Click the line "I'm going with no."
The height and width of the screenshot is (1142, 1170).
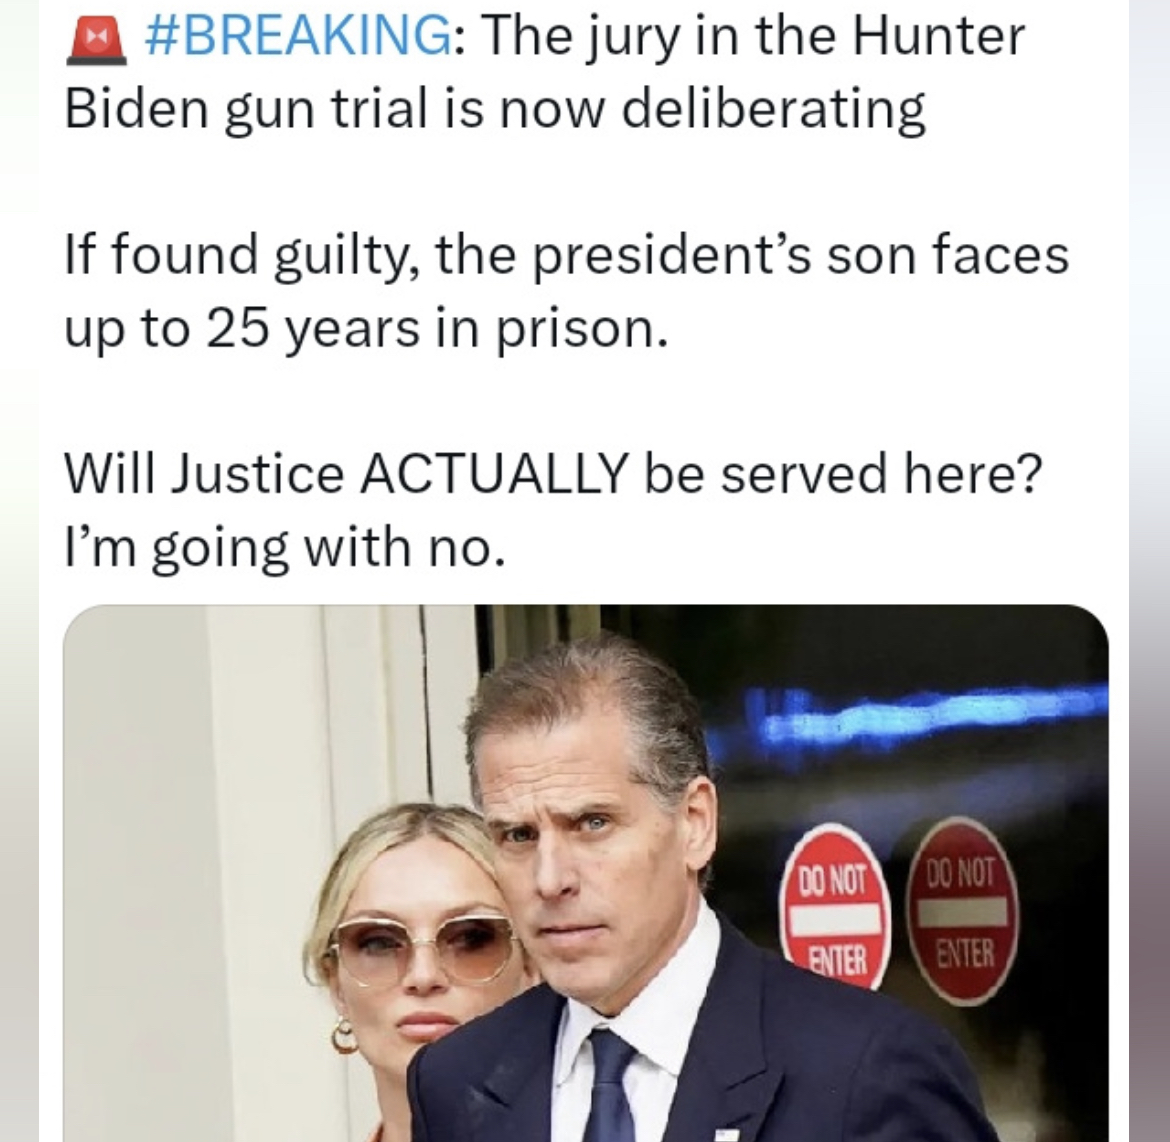coord(284,546)
